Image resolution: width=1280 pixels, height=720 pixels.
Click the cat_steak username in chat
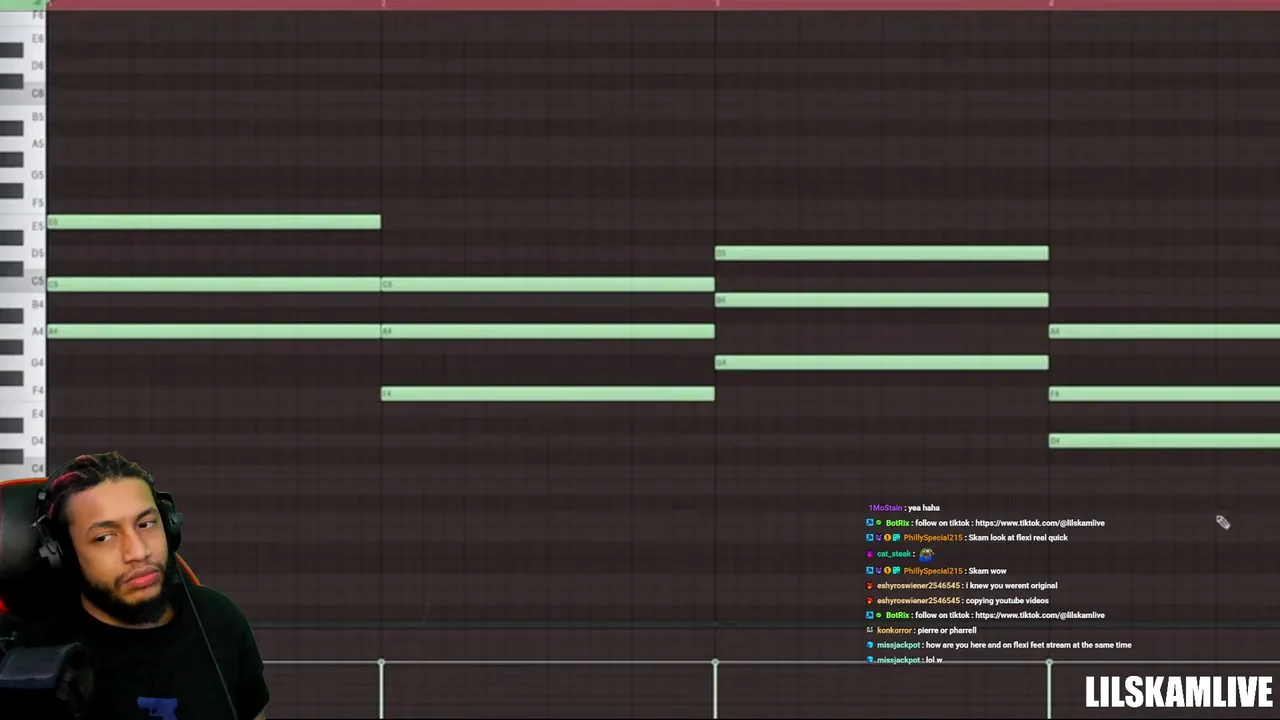(x=894, y=554)
